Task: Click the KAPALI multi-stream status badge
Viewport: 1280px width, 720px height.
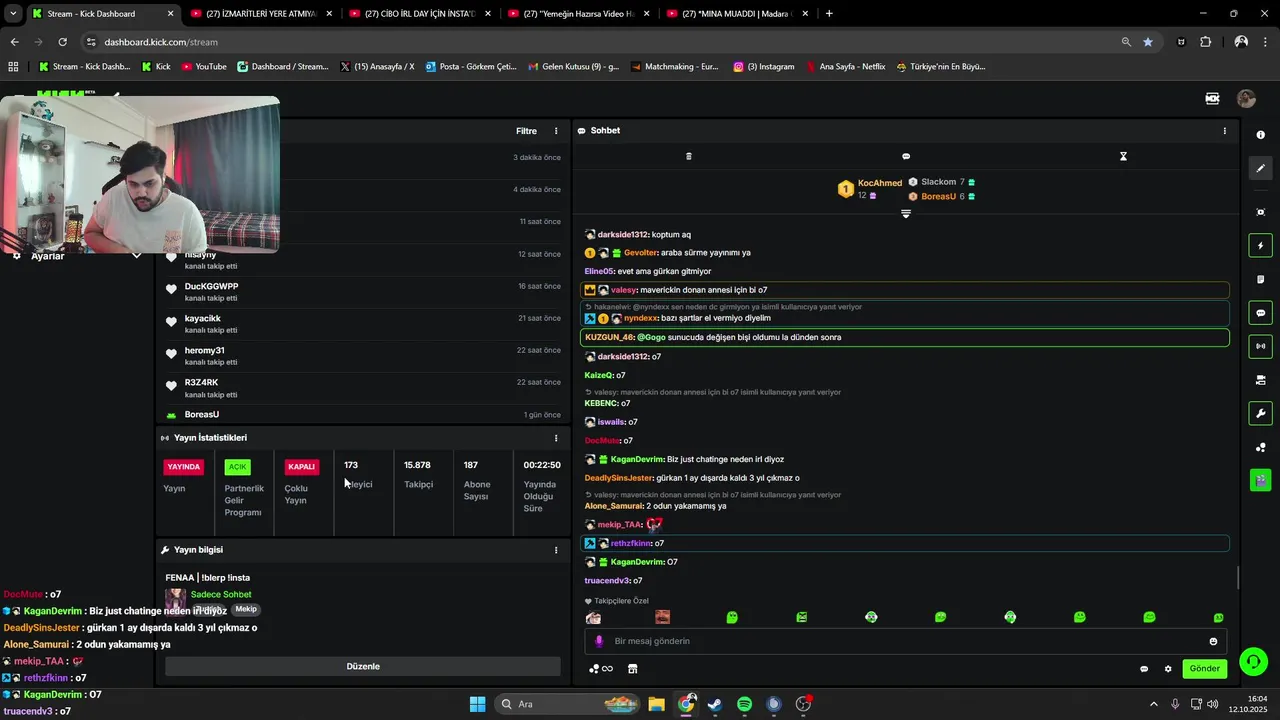Action: (x=301, y=467)
